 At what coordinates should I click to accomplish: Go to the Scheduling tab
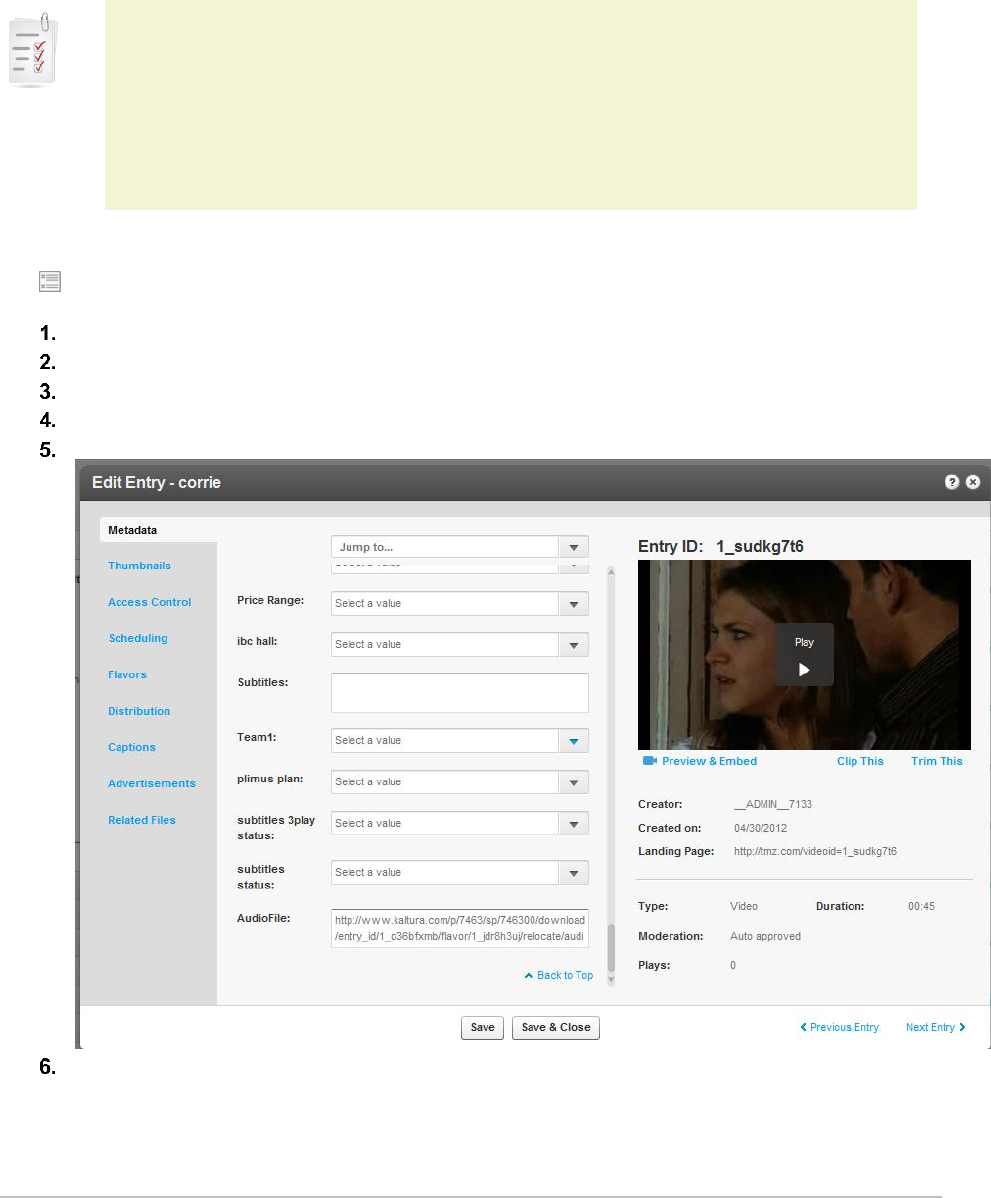(x=138, y=638)
